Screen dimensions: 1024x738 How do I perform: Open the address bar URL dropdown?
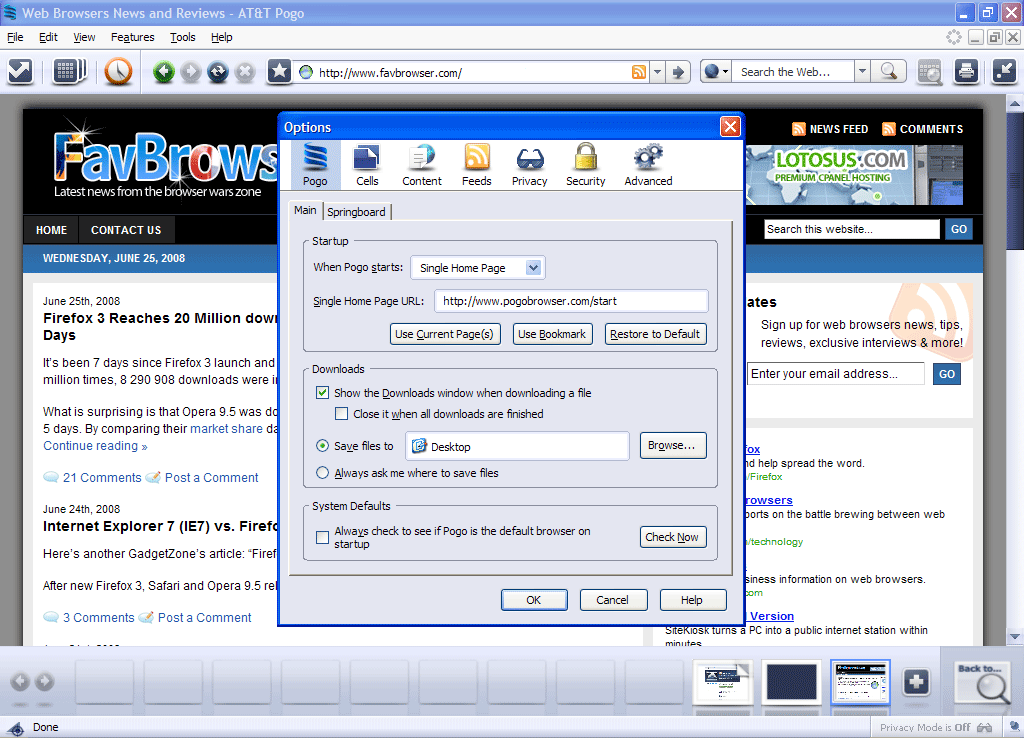(x=657, y=72)
